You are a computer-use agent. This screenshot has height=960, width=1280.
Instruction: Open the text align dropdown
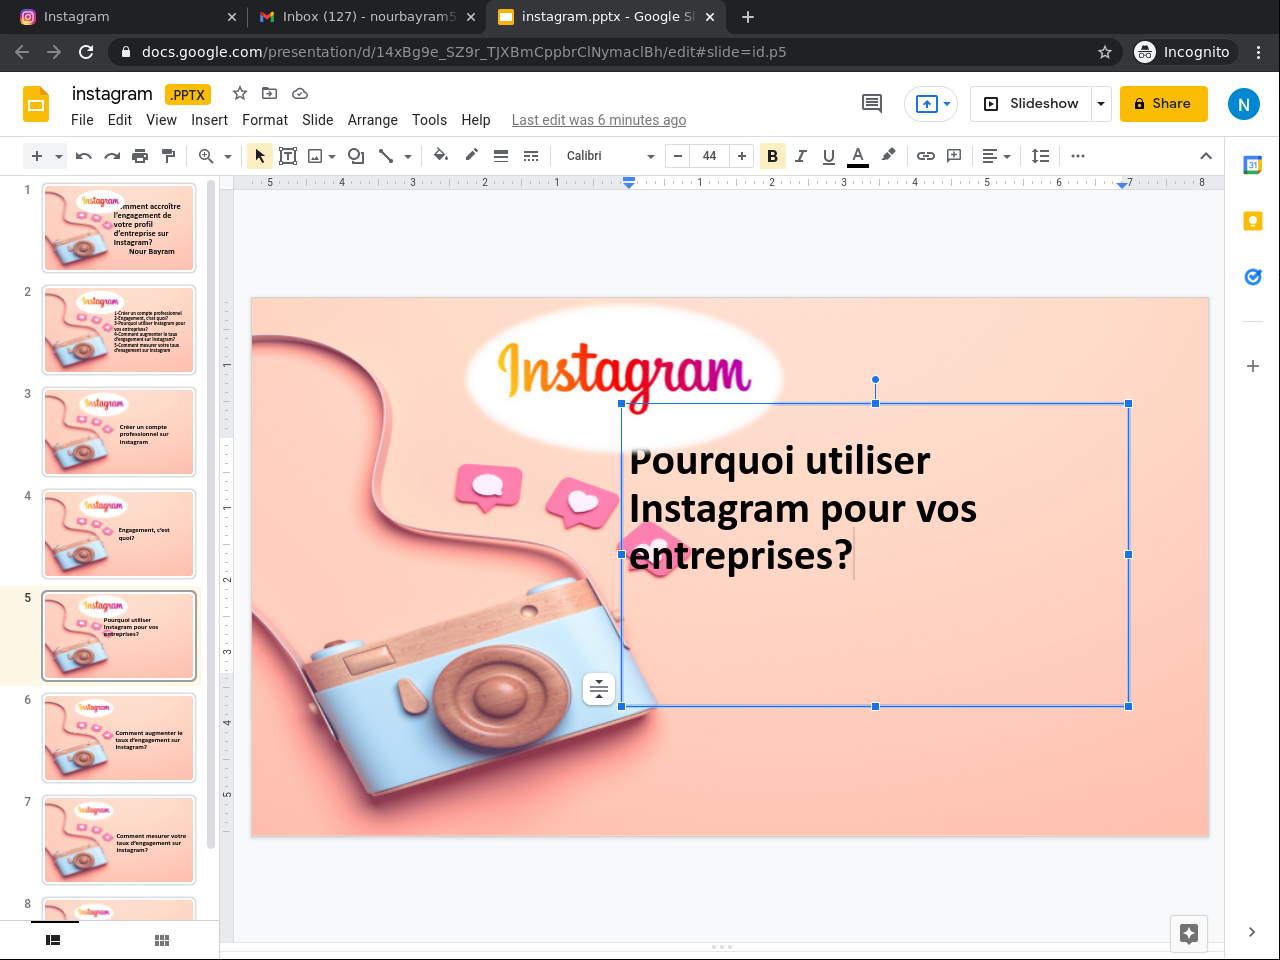[x=996, y=156]
